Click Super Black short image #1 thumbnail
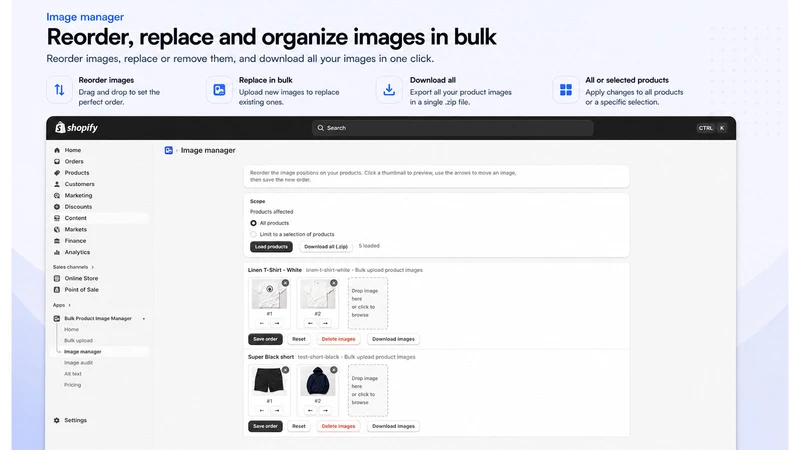This screenshot has width=800, height=450. click(269, 381)
